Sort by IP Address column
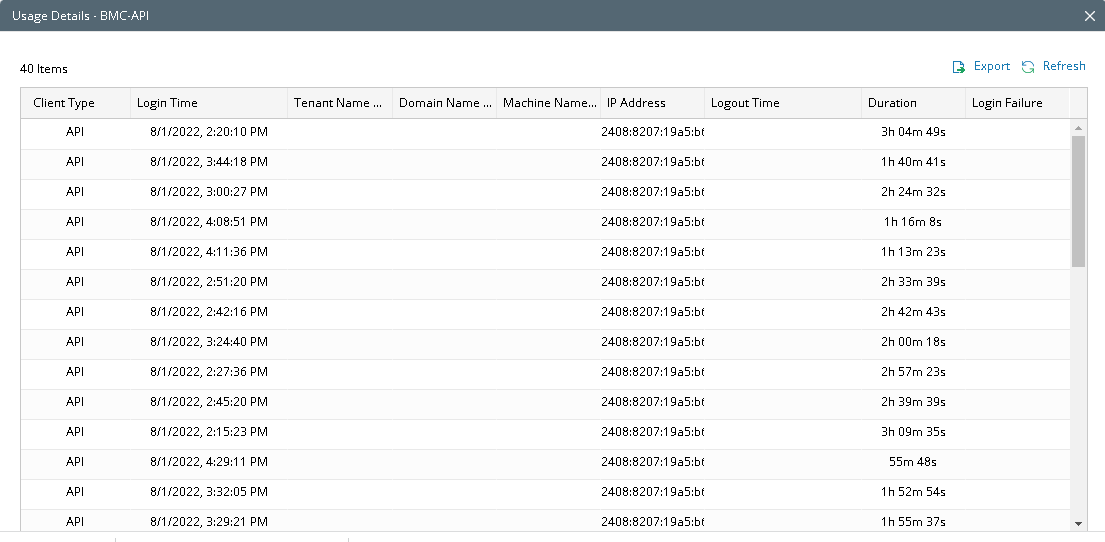 (x=636, y=103)
